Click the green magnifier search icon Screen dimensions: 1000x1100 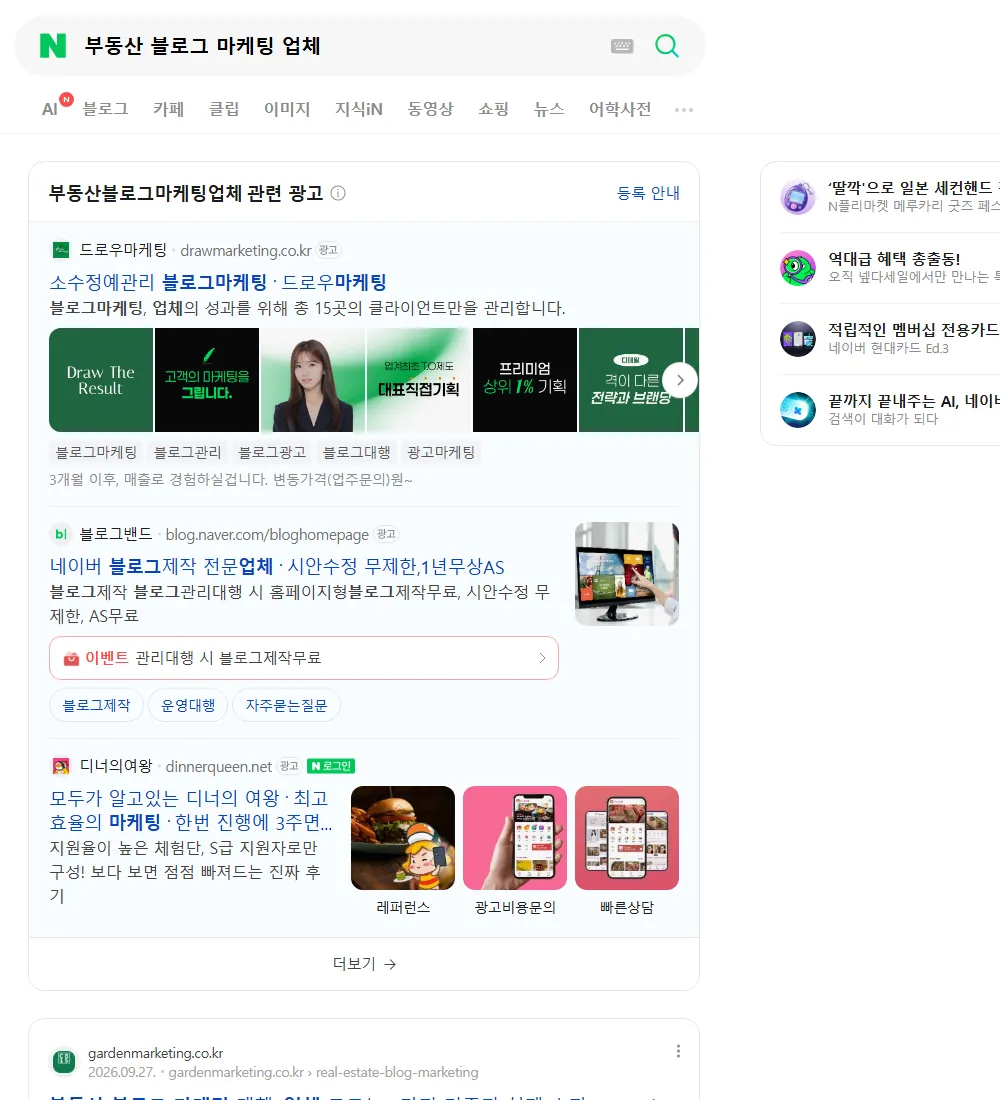pyautogui.click(x=667, y=46)
